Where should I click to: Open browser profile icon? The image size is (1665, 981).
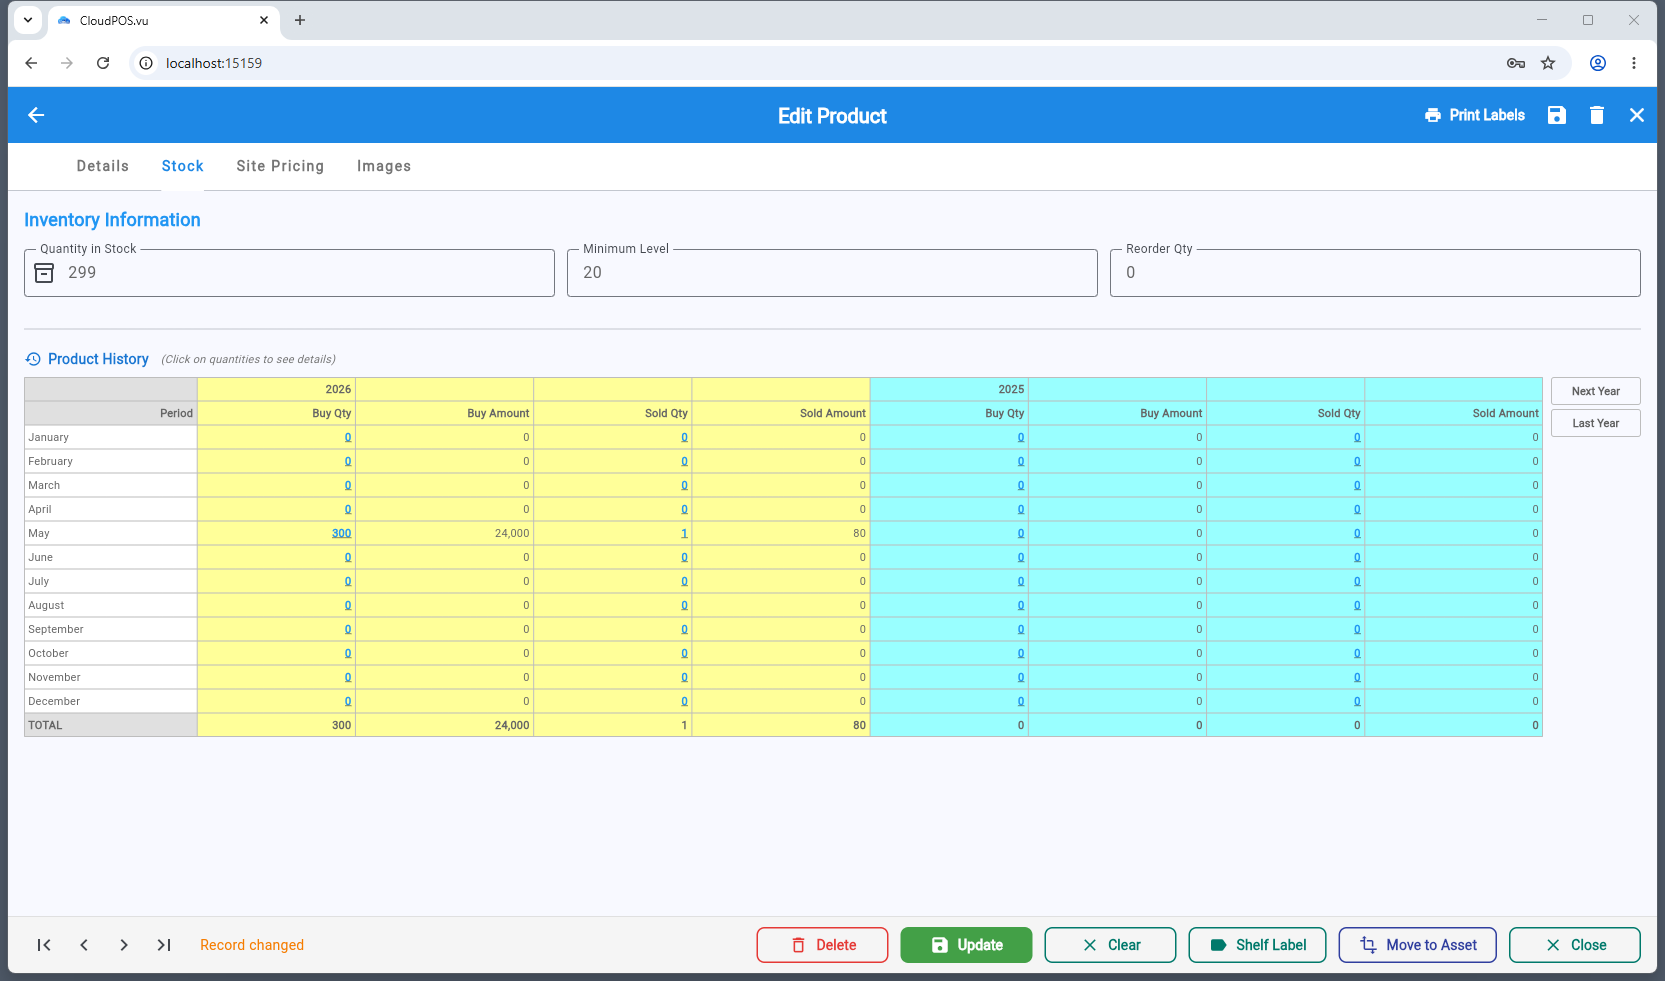1598,63
